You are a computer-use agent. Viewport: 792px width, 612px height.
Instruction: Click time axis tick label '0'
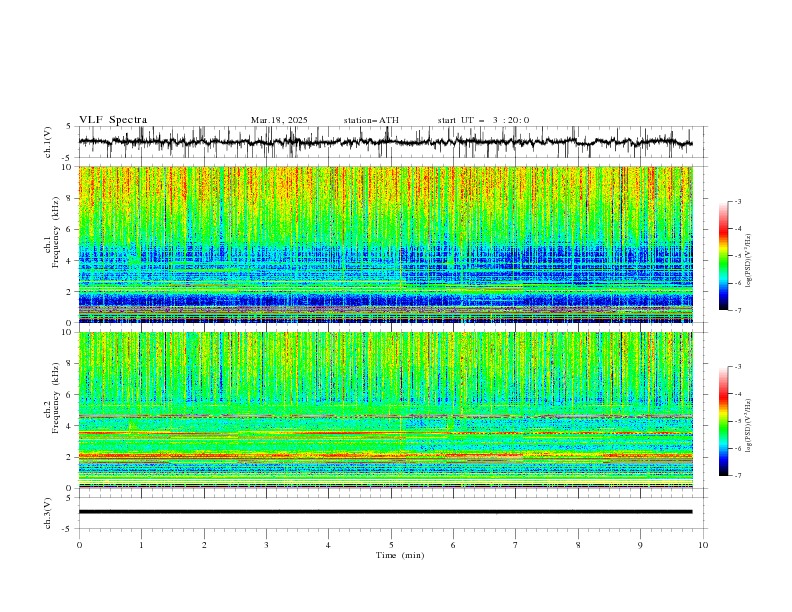(79, 545)
